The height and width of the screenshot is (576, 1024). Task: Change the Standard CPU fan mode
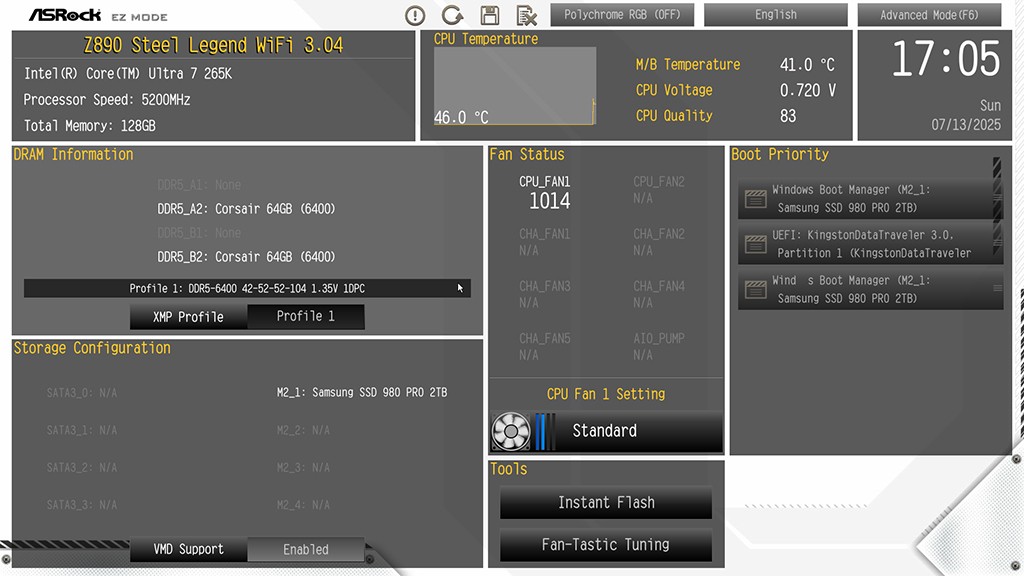tap(606, 431)
